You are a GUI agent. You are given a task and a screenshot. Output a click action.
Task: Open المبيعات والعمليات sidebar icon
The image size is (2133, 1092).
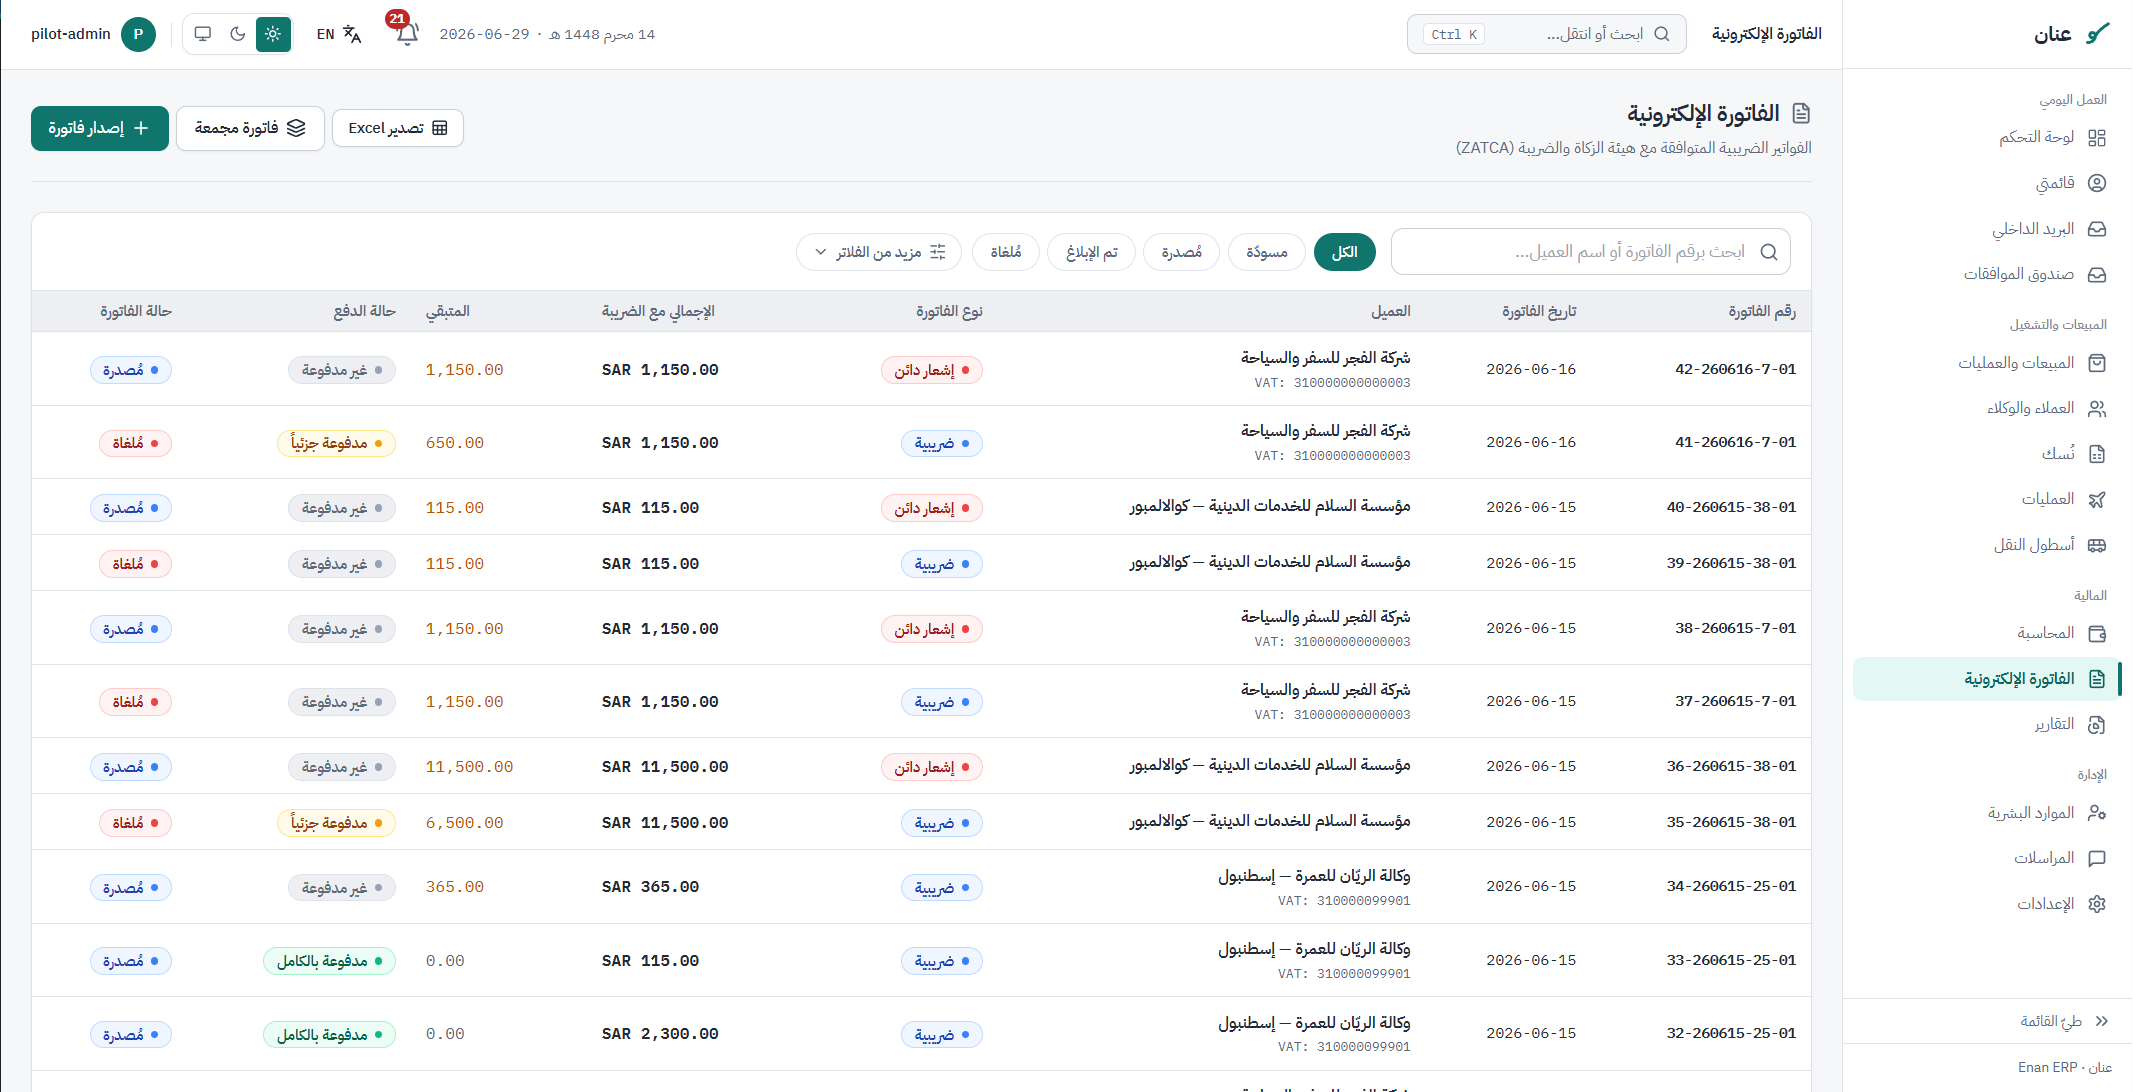coord(2097,363)
